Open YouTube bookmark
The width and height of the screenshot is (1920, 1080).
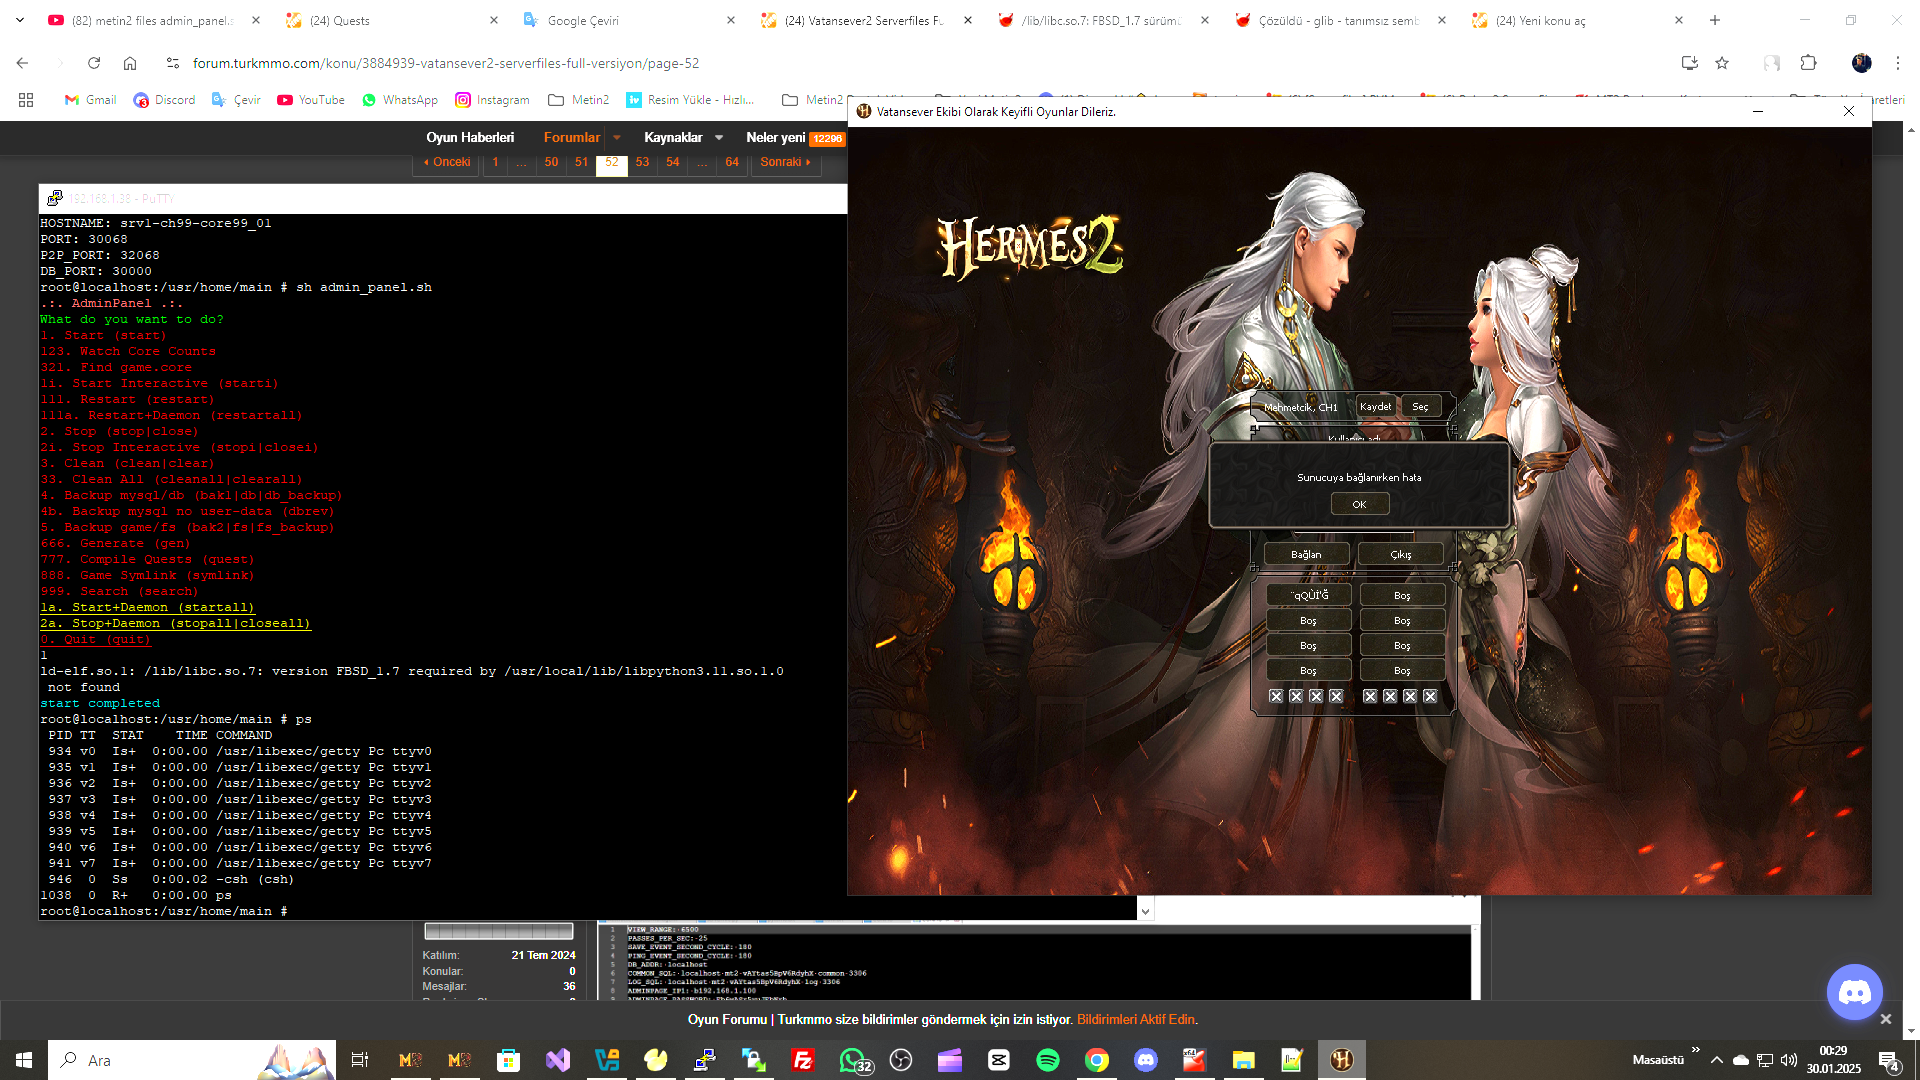pos(311,100)
